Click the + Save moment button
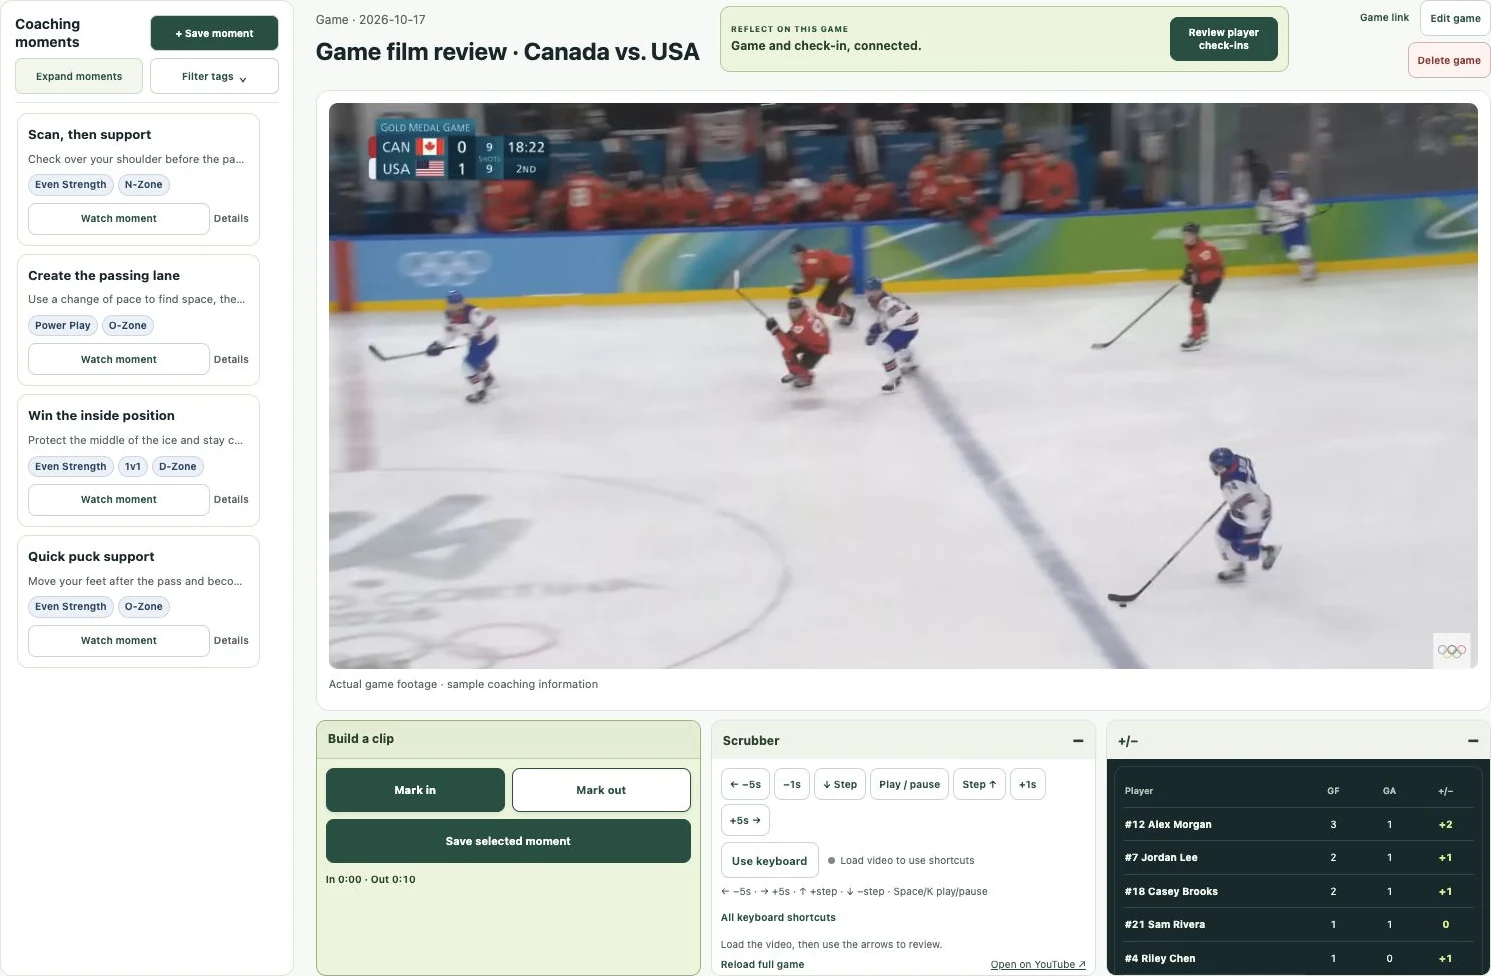The height and width of the screenshot is (976, 1491). pyautogui.click(x=214, y=33)
